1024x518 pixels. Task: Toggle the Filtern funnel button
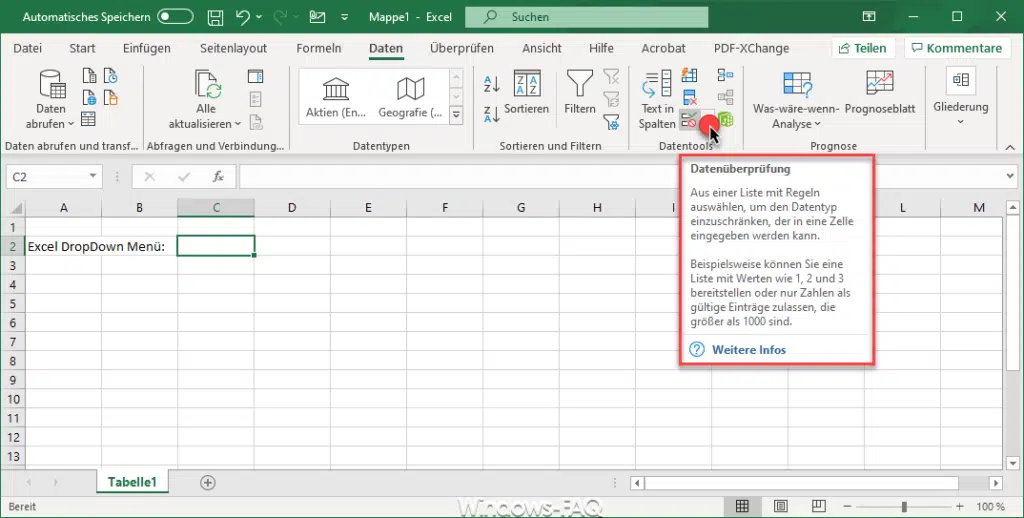(579, 93)
